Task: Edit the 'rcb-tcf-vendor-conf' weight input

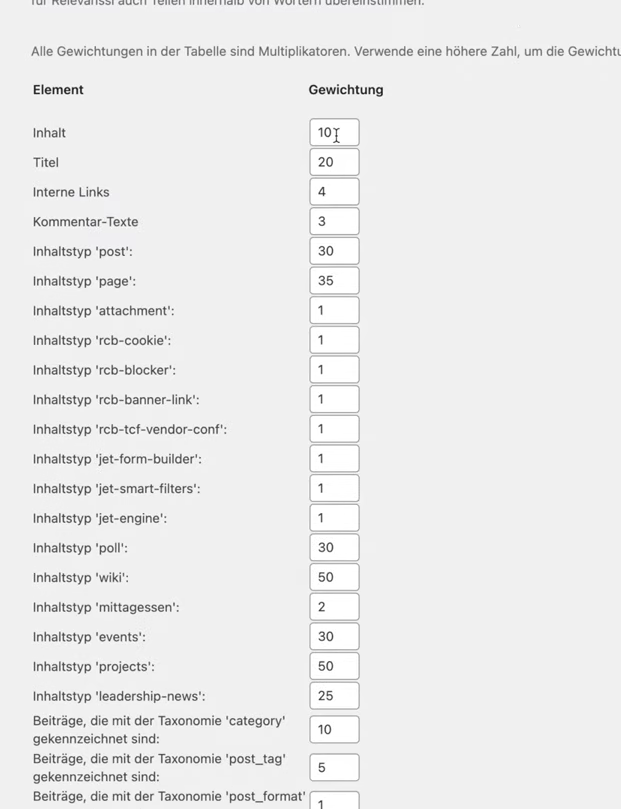Action: (335, 428)
